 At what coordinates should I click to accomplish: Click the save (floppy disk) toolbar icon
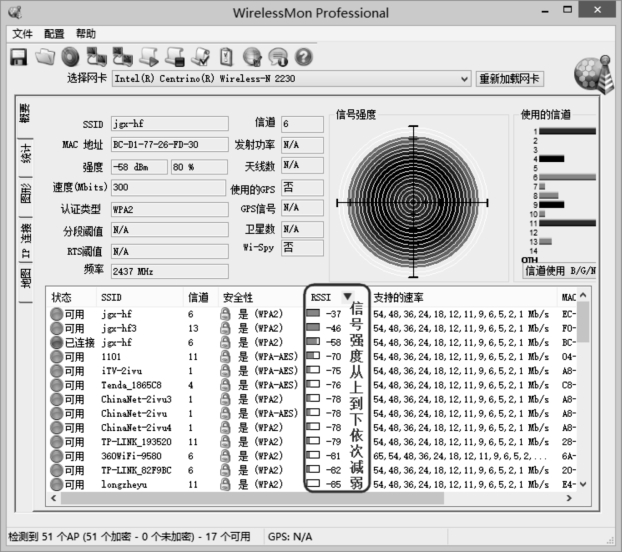pos(18,56)
